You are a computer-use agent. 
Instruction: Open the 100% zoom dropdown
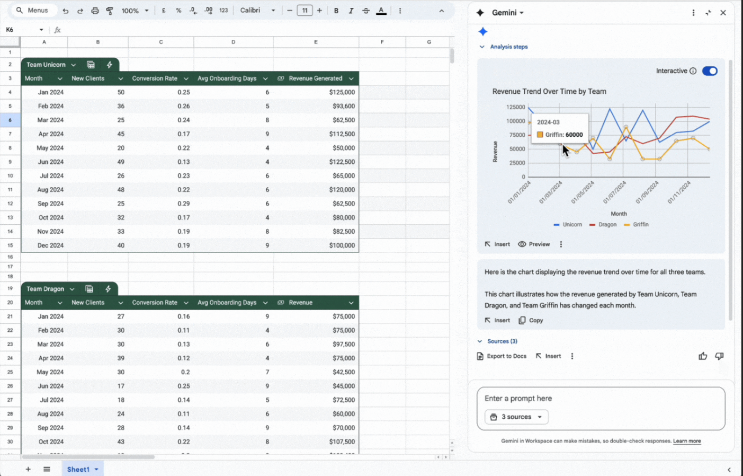coord(135,10)
